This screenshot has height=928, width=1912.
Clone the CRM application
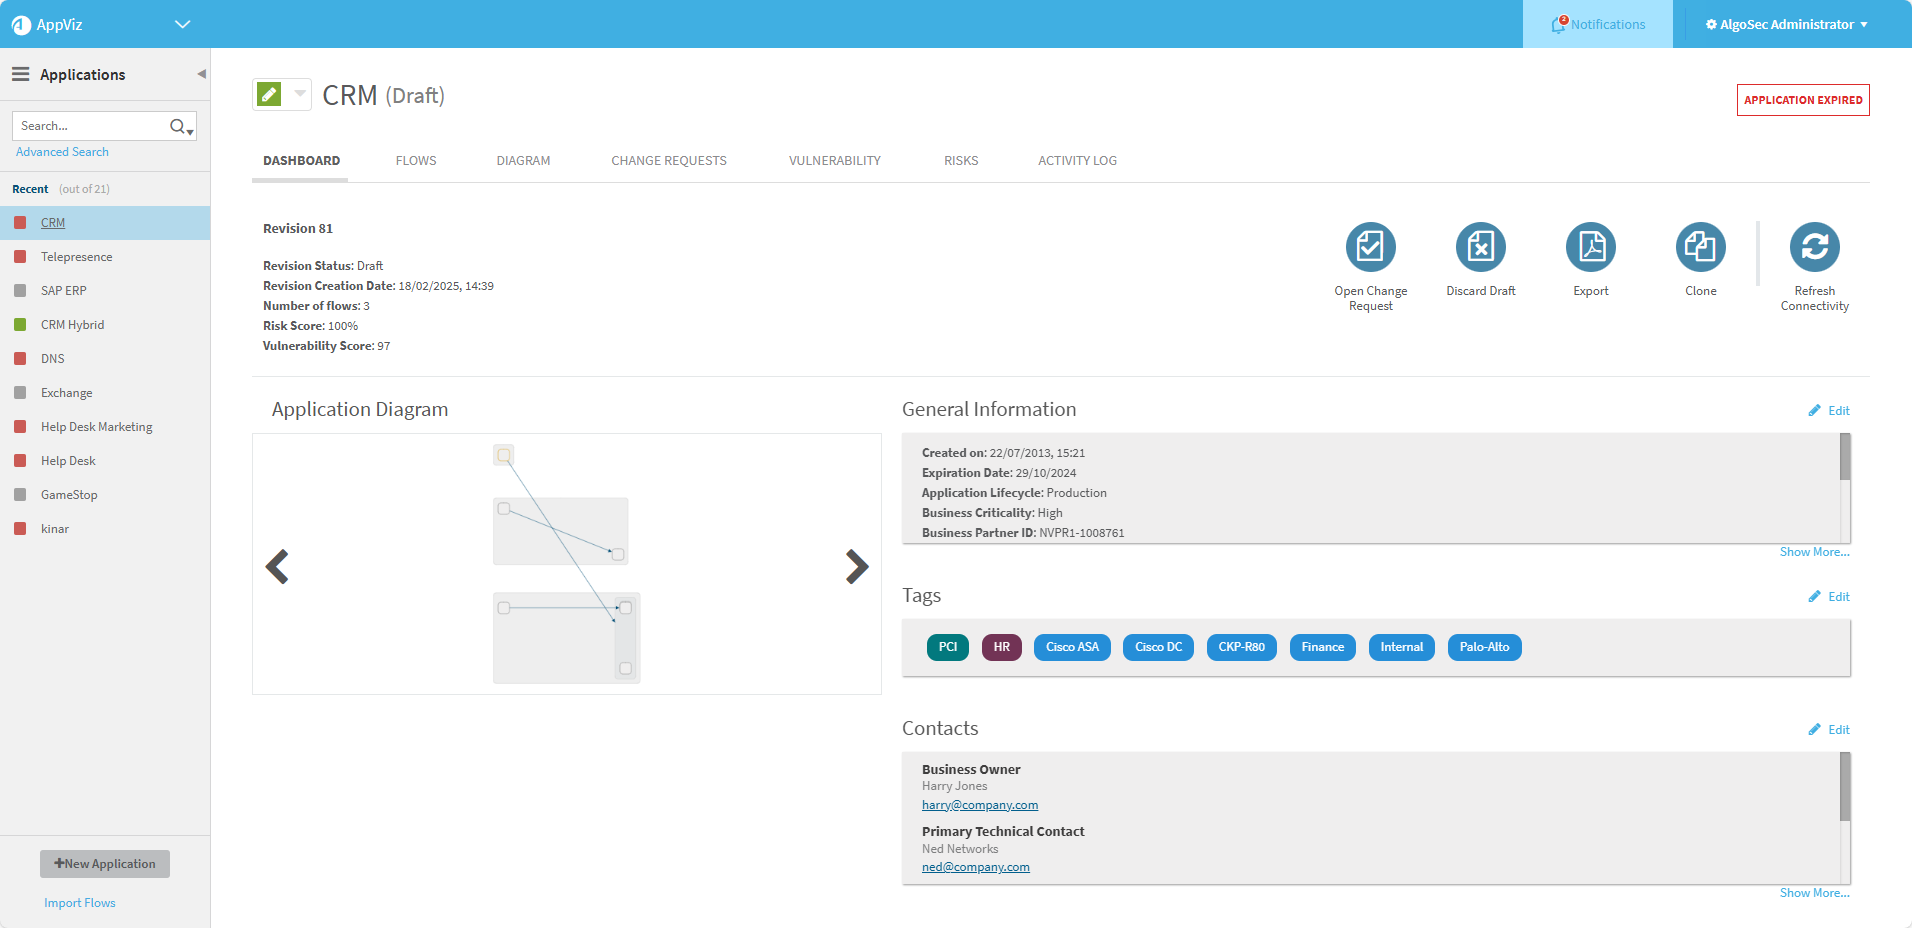click(1700, 247)
